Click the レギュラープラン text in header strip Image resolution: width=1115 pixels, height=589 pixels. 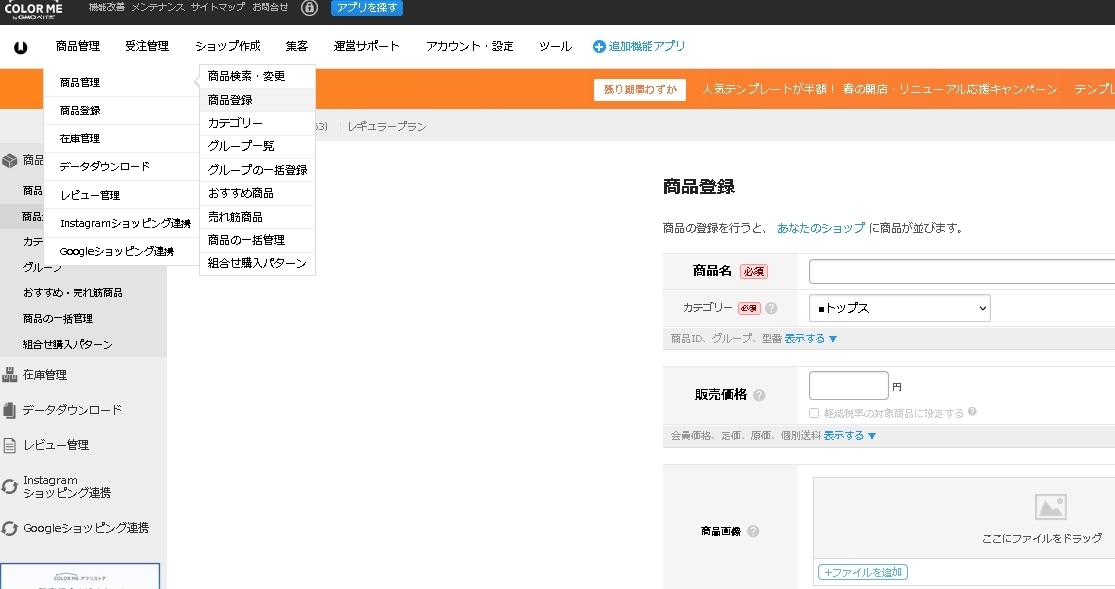tap(387, 127)
